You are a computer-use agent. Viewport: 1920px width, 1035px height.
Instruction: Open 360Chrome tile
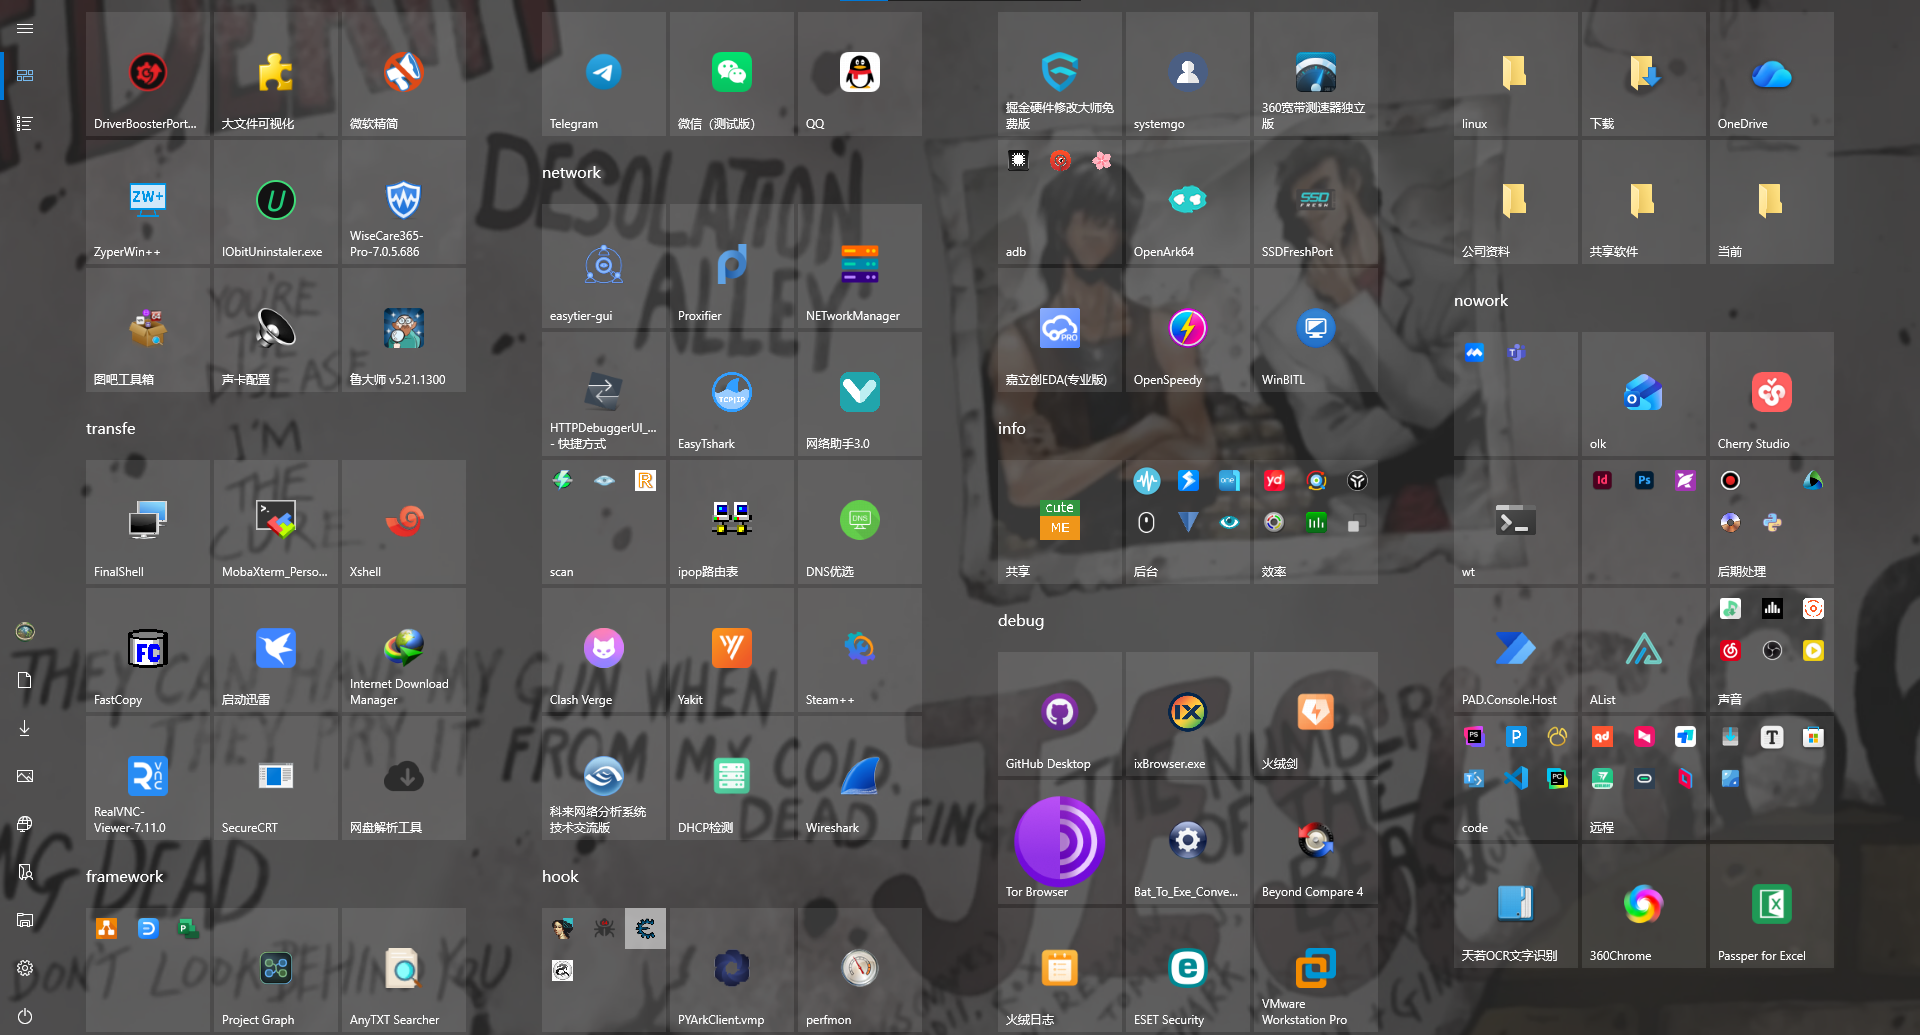1644,906
